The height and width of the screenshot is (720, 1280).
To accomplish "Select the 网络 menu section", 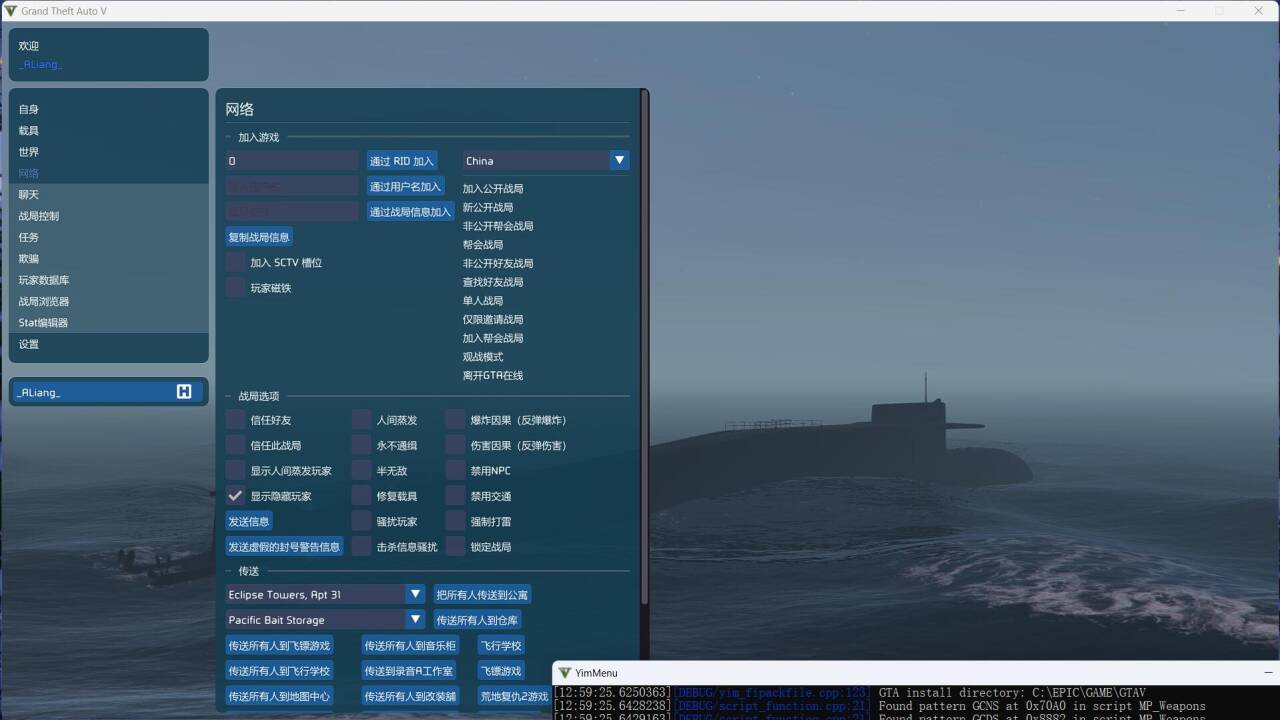I will click(109, 173).
